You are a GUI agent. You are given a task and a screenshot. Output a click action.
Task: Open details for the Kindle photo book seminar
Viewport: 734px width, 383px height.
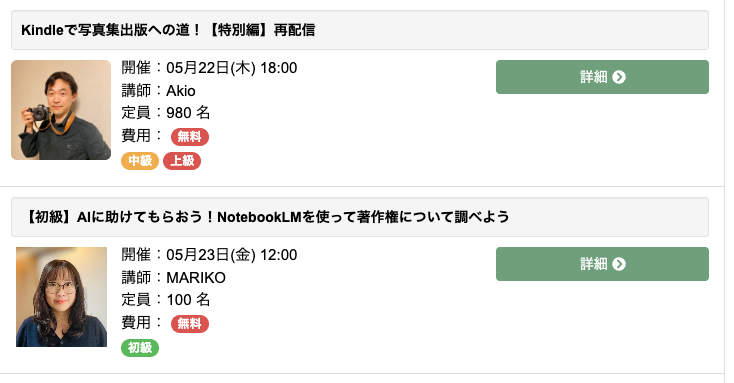(x=602, y=77)
